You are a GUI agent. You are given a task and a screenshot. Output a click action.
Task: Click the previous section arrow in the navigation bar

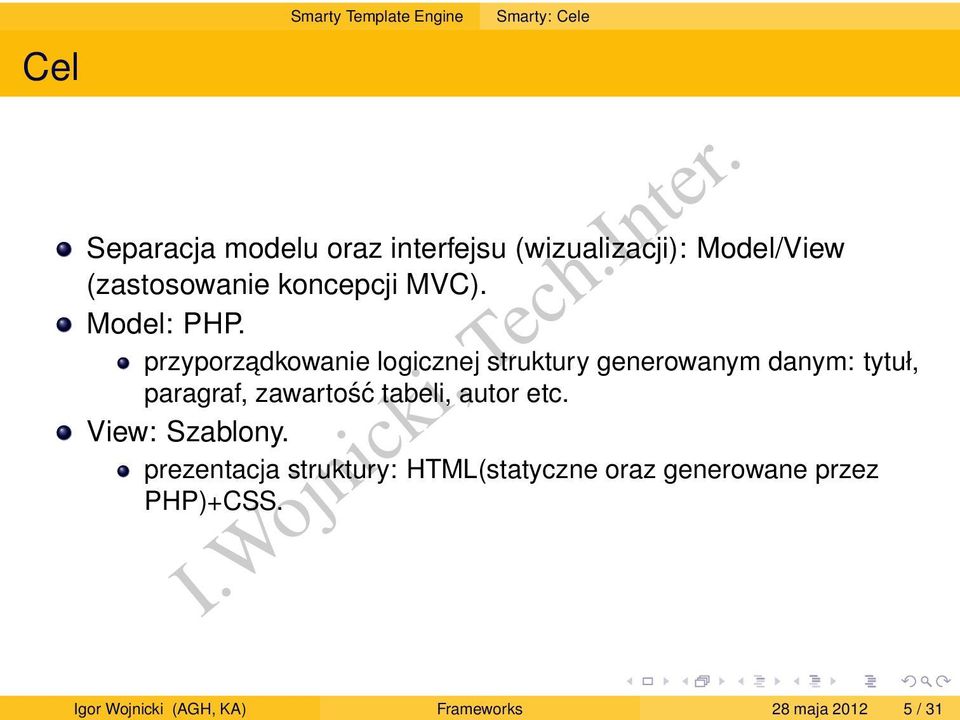tap(797, 681)
